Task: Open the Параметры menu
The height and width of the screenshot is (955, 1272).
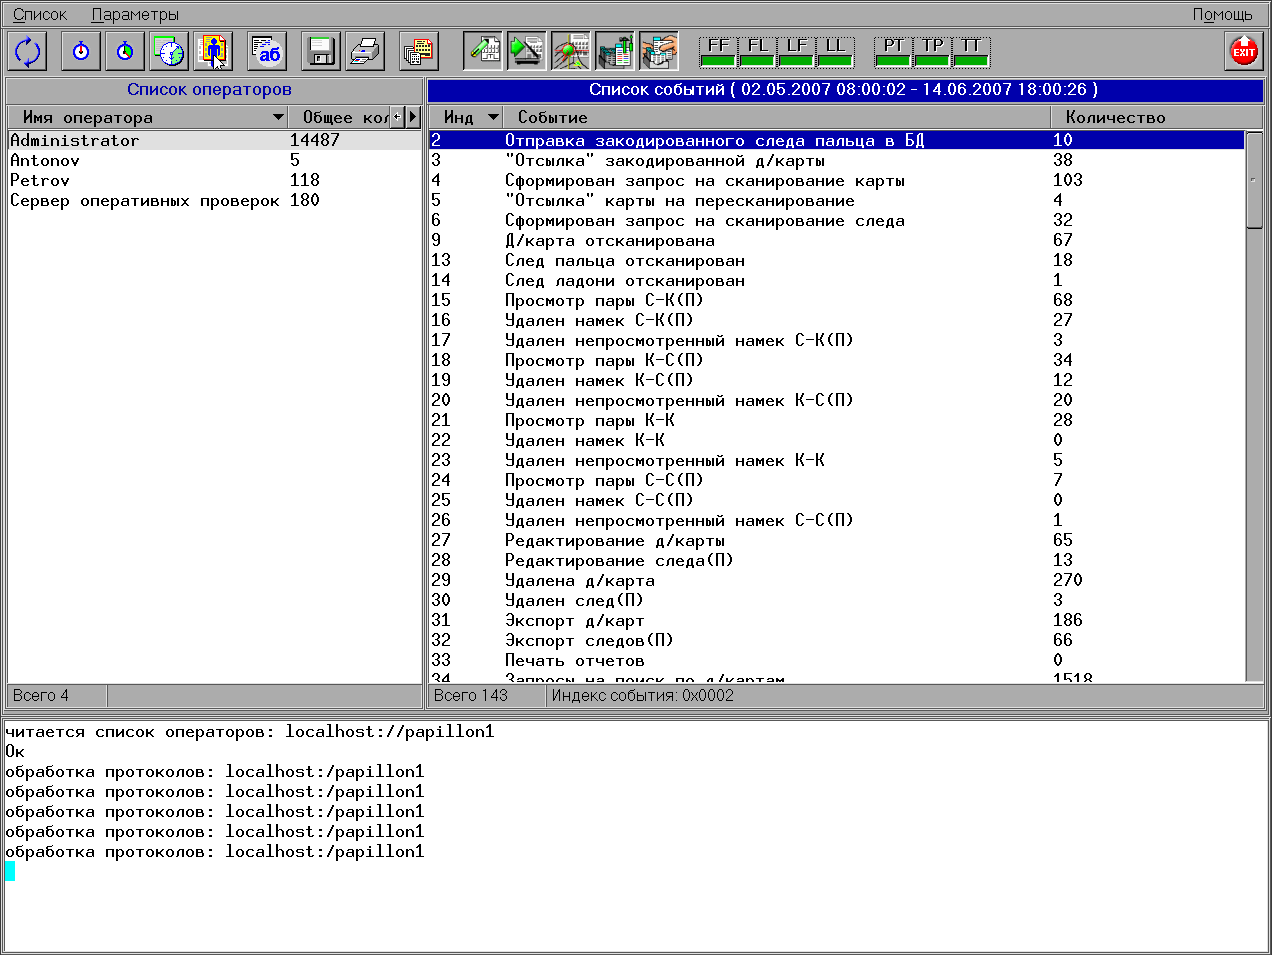Action: click(135, 14)
